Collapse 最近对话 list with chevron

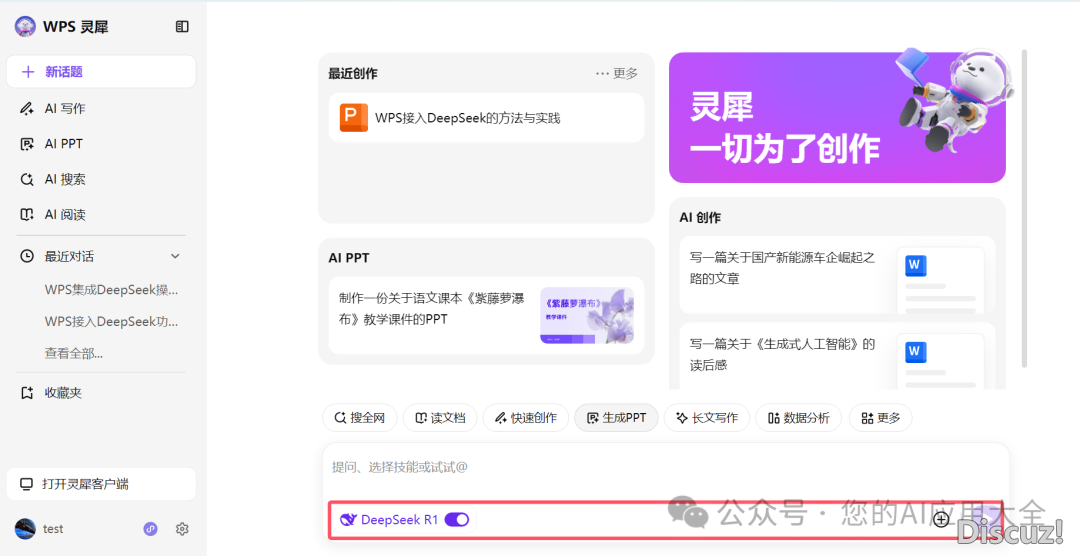tap(175, 256)
